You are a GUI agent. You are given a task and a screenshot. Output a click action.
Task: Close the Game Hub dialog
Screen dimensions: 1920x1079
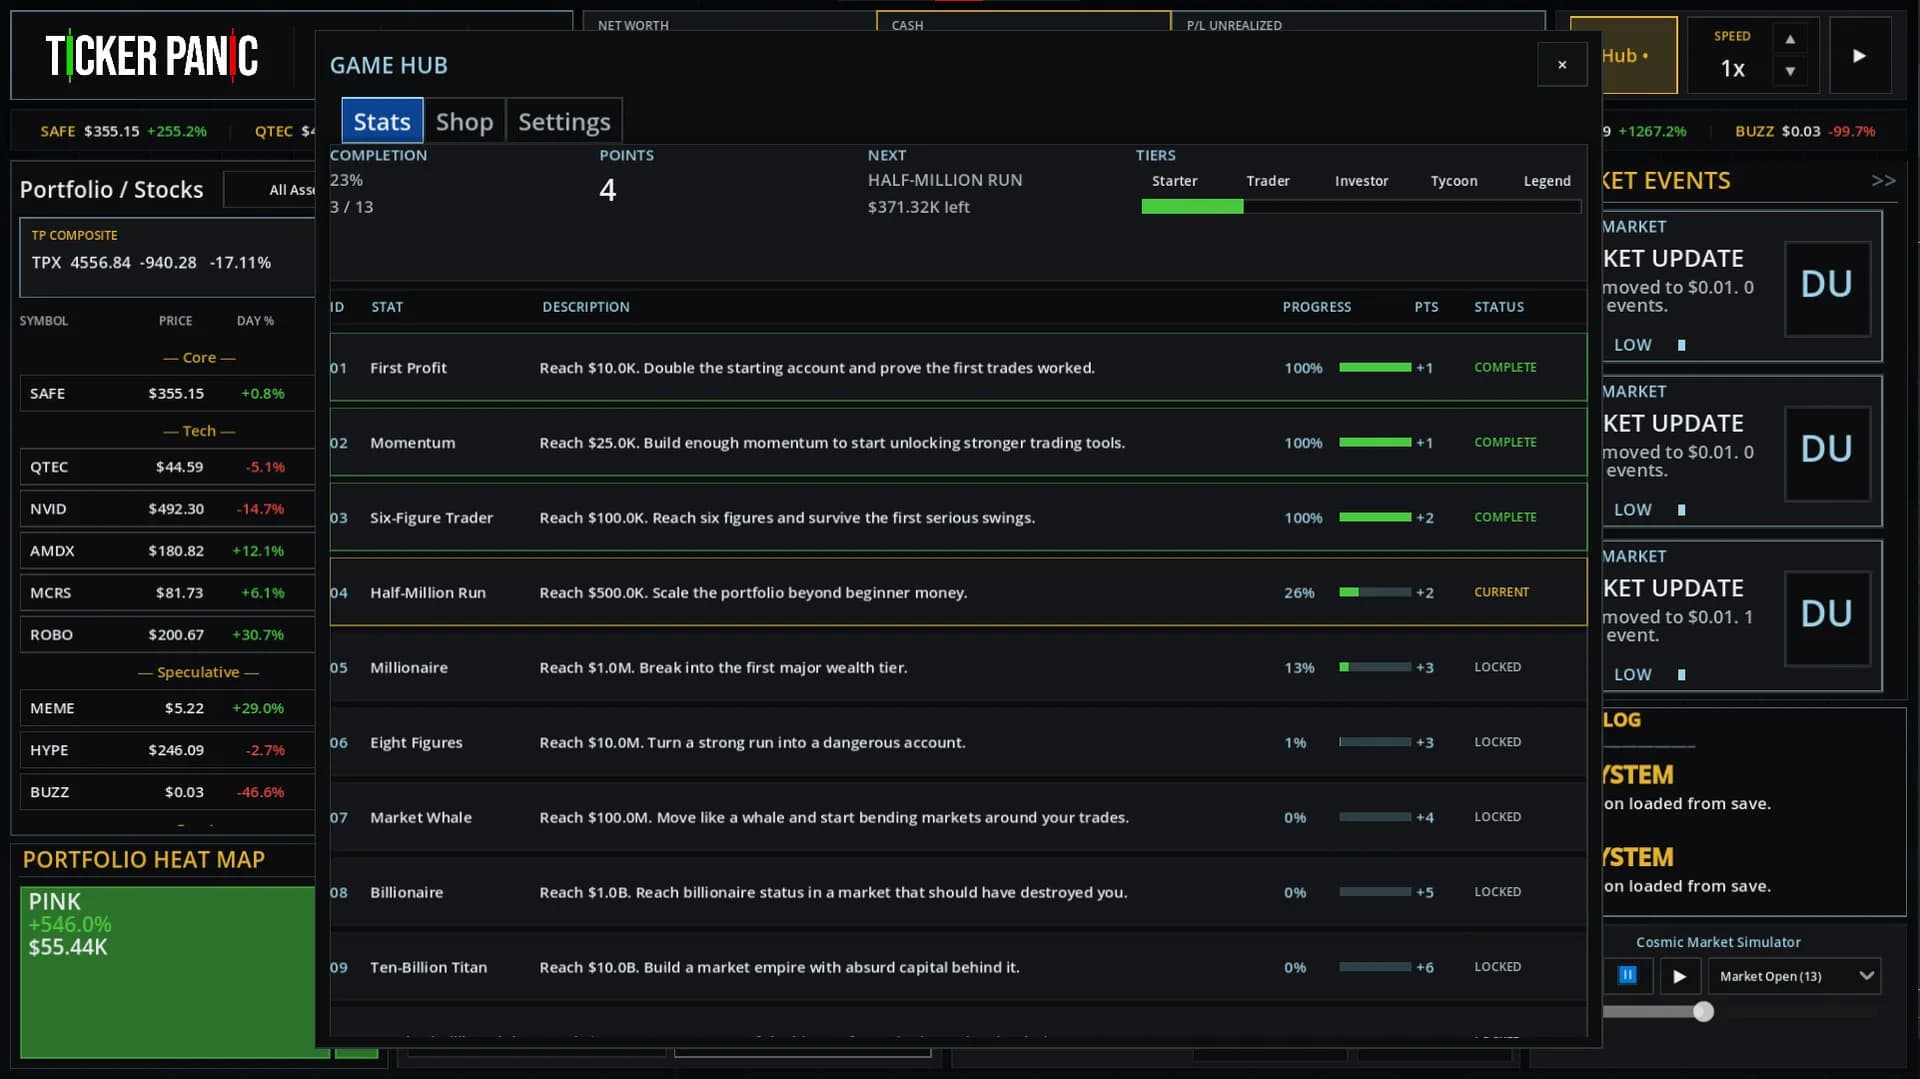(x=1562, y=65)
